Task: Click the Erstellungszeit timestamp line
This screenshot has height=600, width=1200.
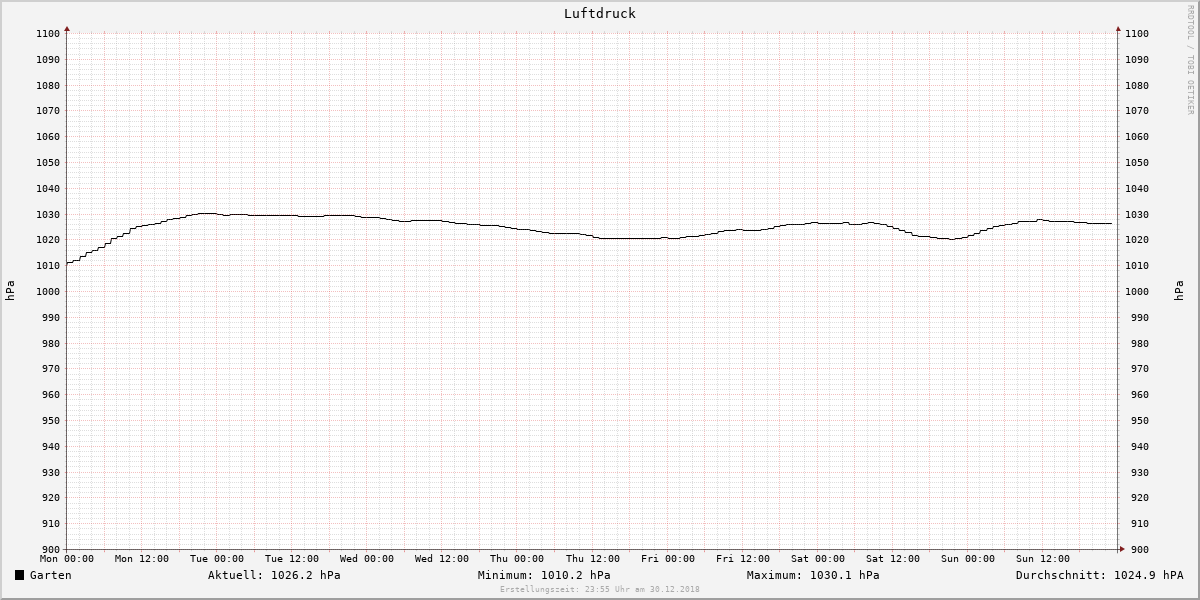Action: pos(600,589)
